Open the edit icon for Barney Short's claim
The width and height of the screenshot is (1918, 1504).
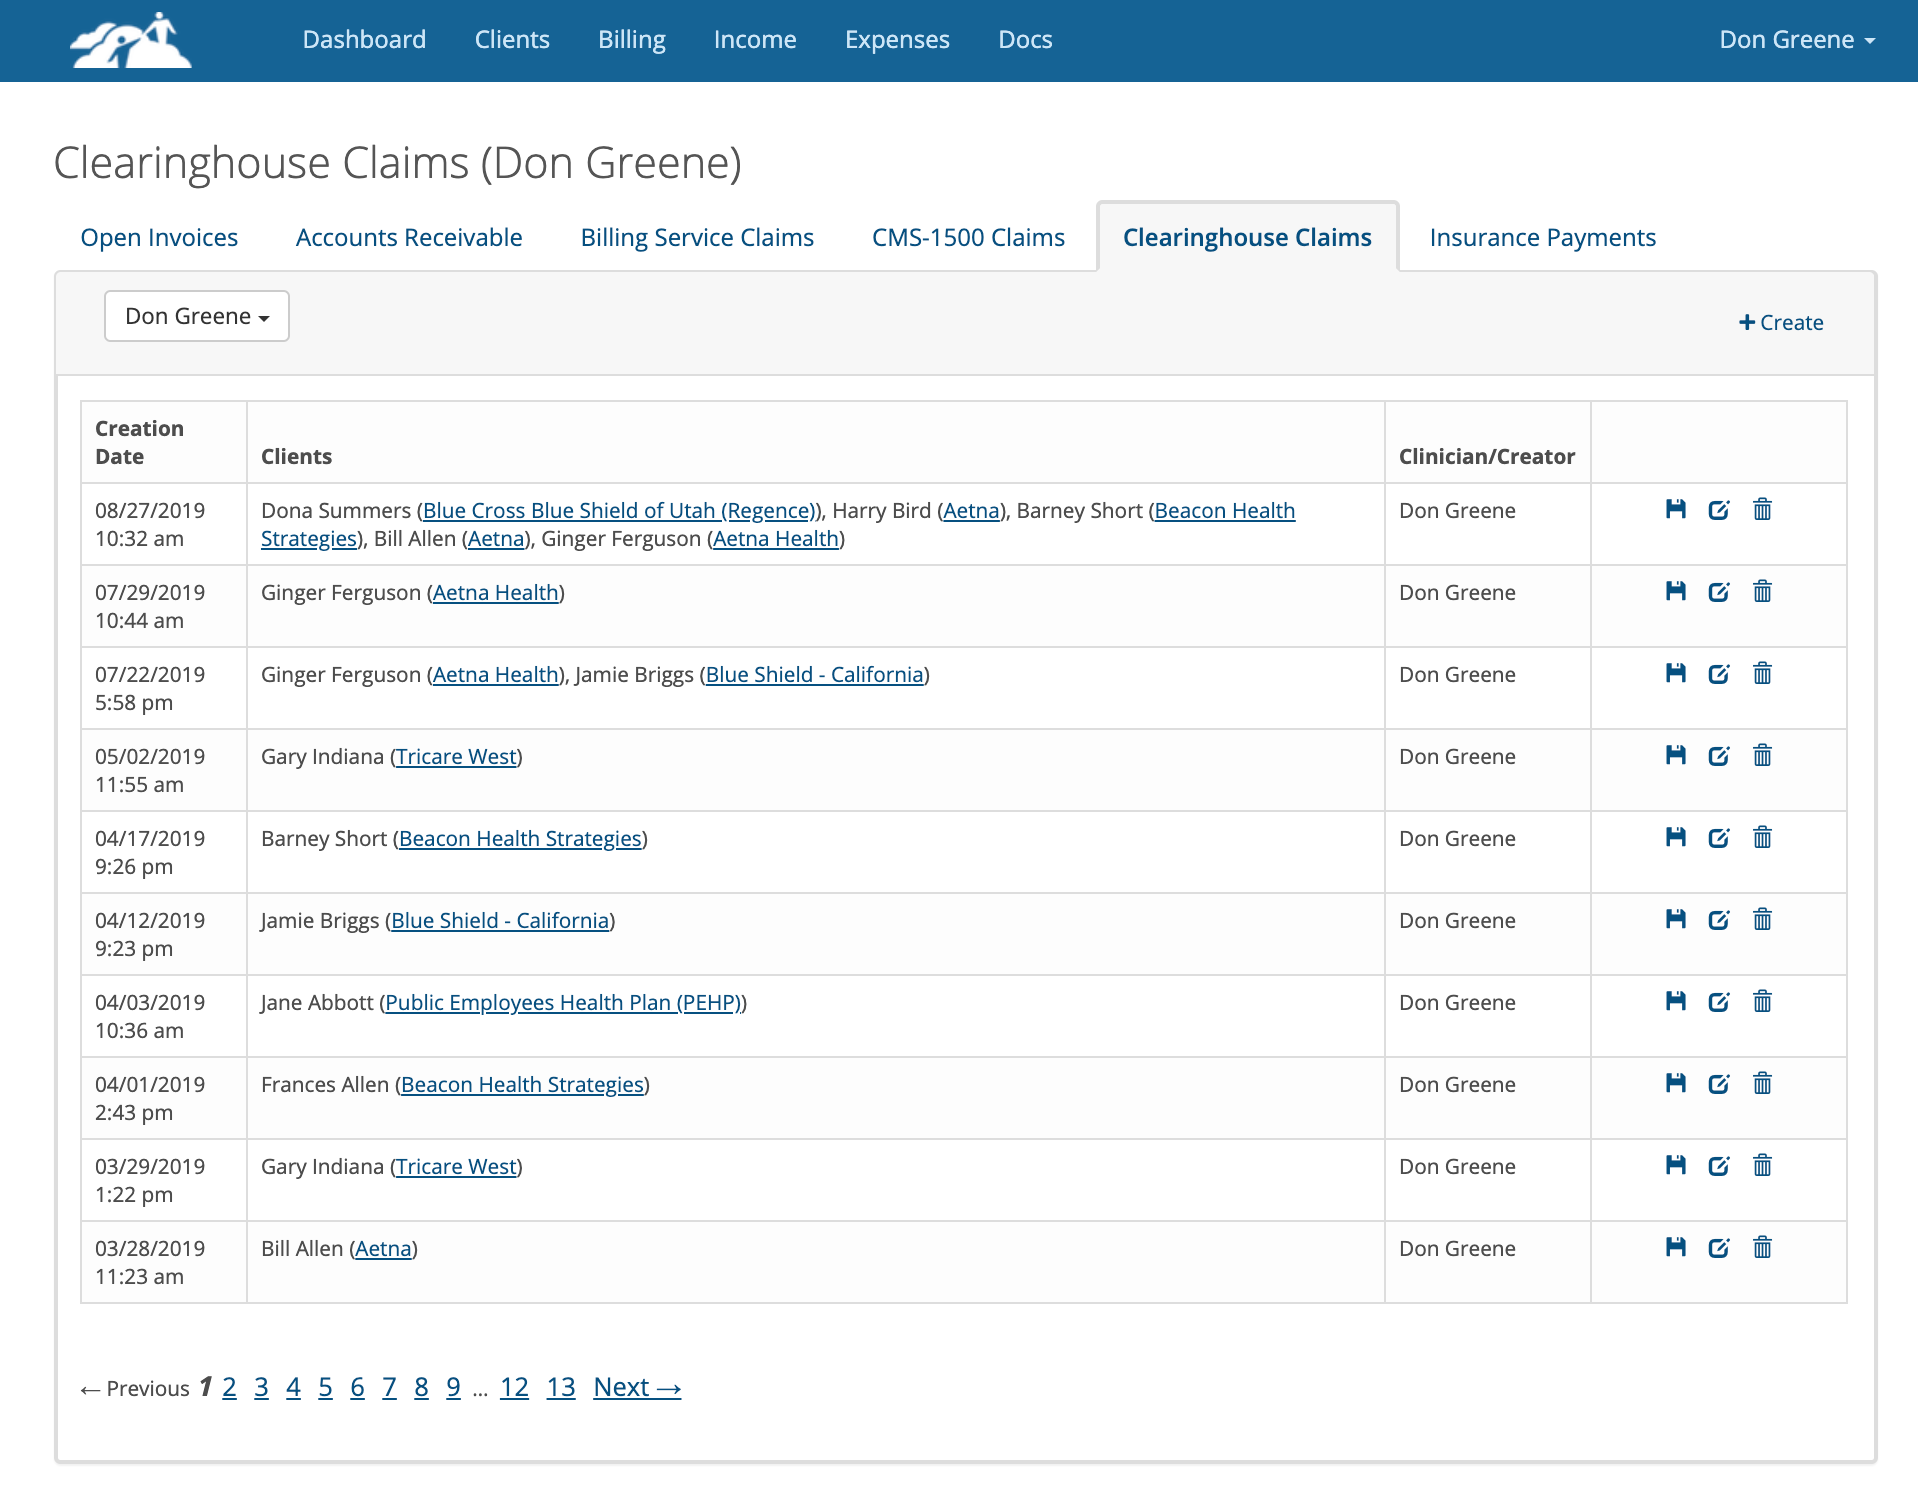tap(1718, 837)
